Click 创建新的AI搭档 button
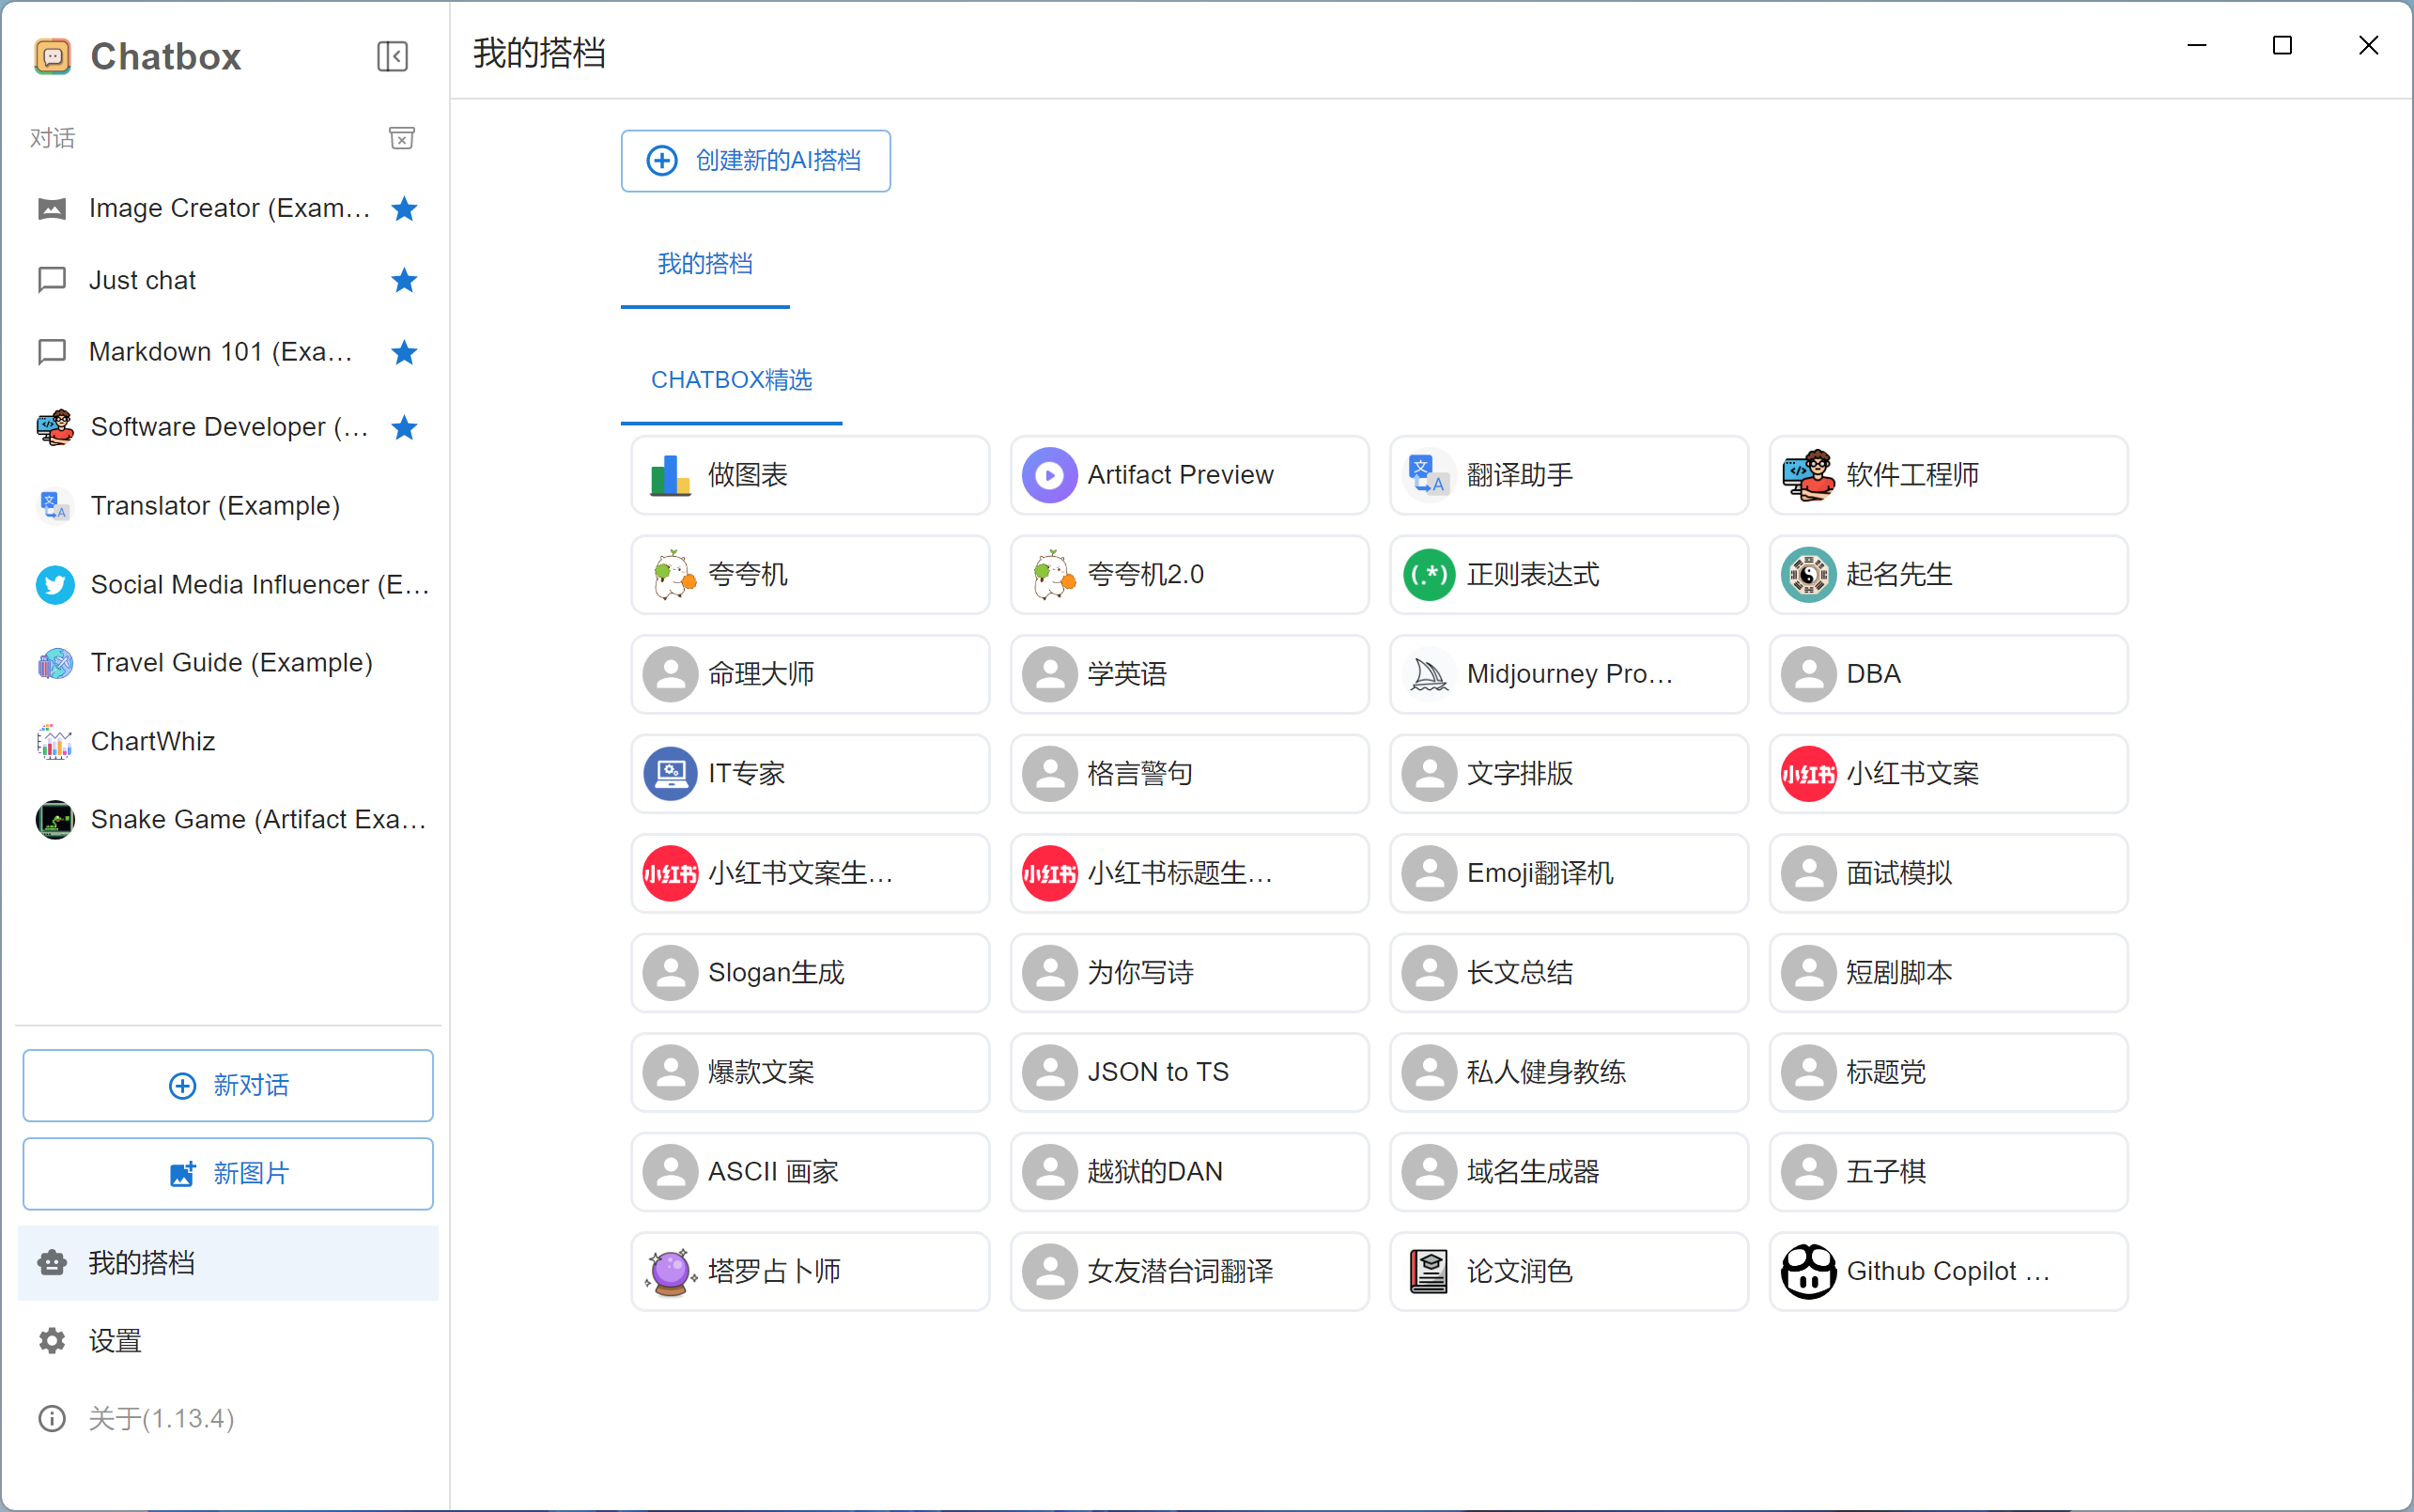Screen dimensions: 2414x1512 pyautogui.click(x=755, y=161)
